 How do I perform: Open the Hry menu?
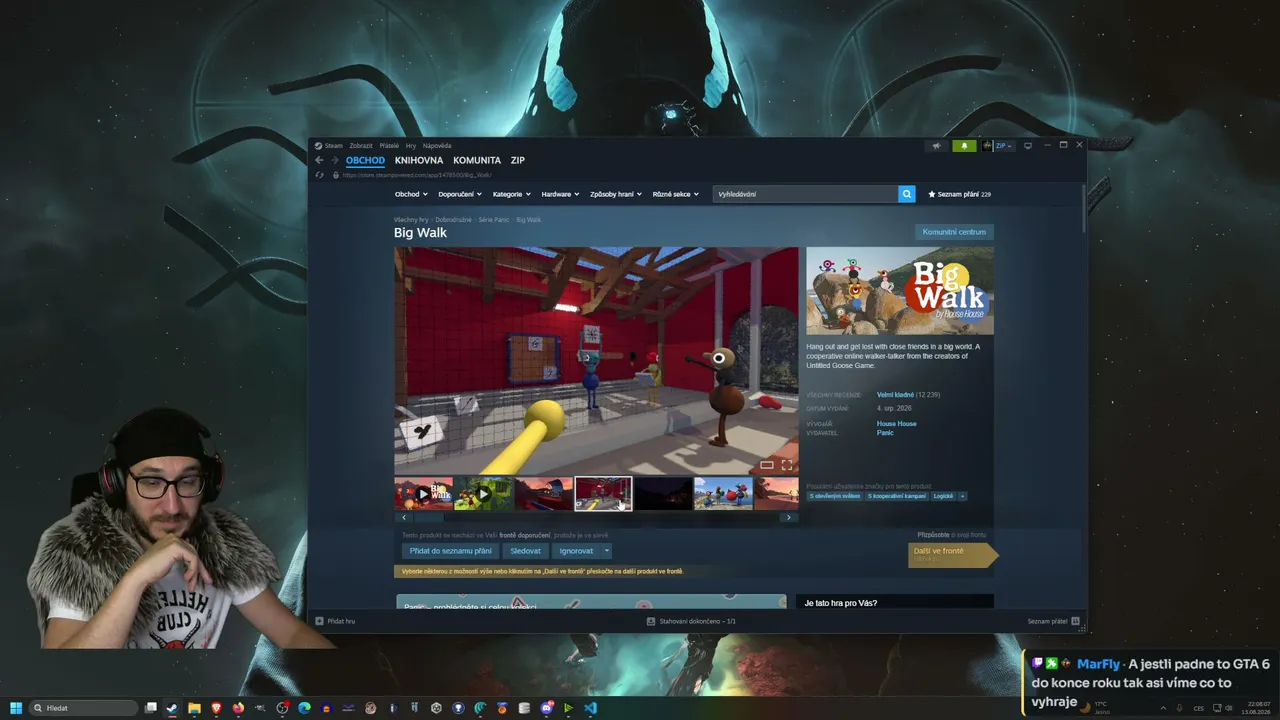tap(411, 146)
